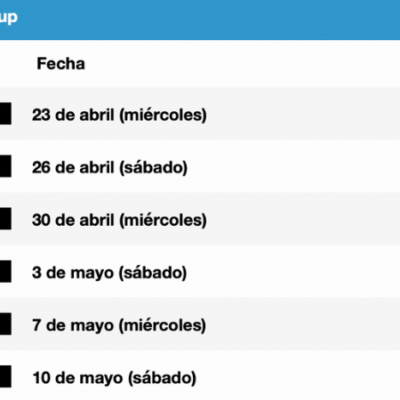This screenshot has width=400, height=400.
Task: Click '(miércoles)' in the 7 de mayo row
Action: (162, 326)
